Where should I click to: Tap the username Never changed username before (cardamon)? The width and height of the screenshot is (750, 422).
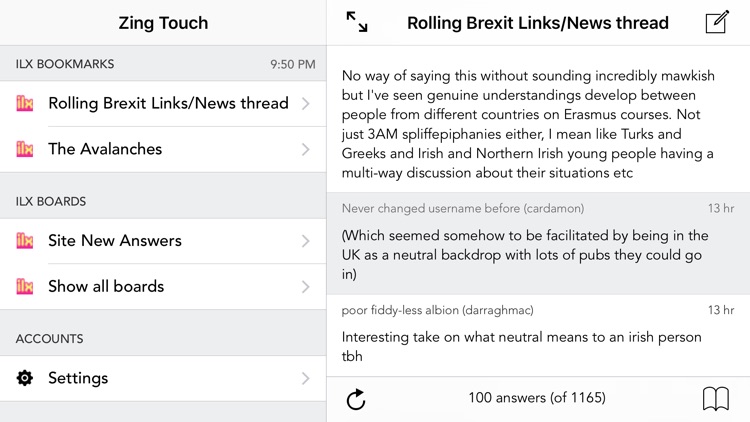(x=463, y=208)
